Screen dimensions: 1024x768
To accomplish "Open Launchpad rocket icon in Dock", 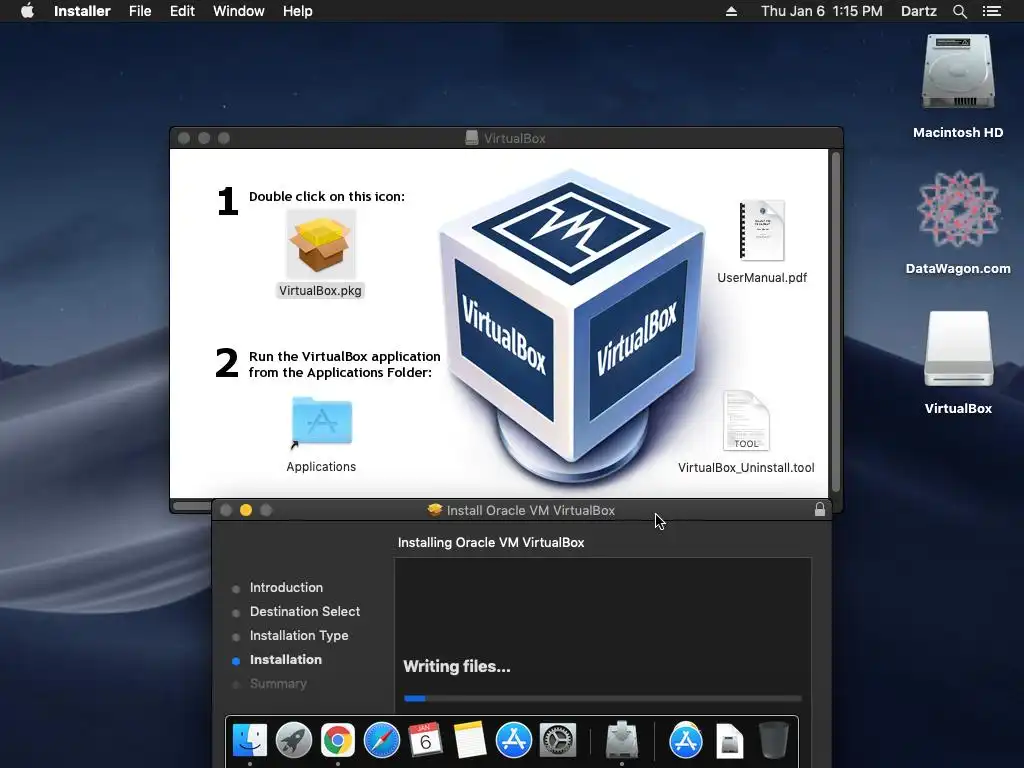I will point(294,740).
